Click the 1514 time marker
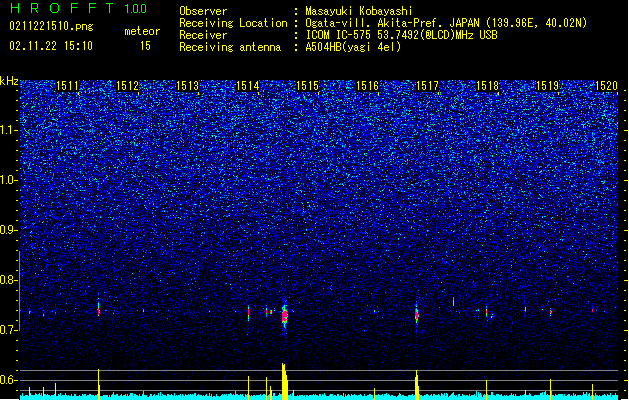Screen dimensions: 629x400 coord(248,86)
